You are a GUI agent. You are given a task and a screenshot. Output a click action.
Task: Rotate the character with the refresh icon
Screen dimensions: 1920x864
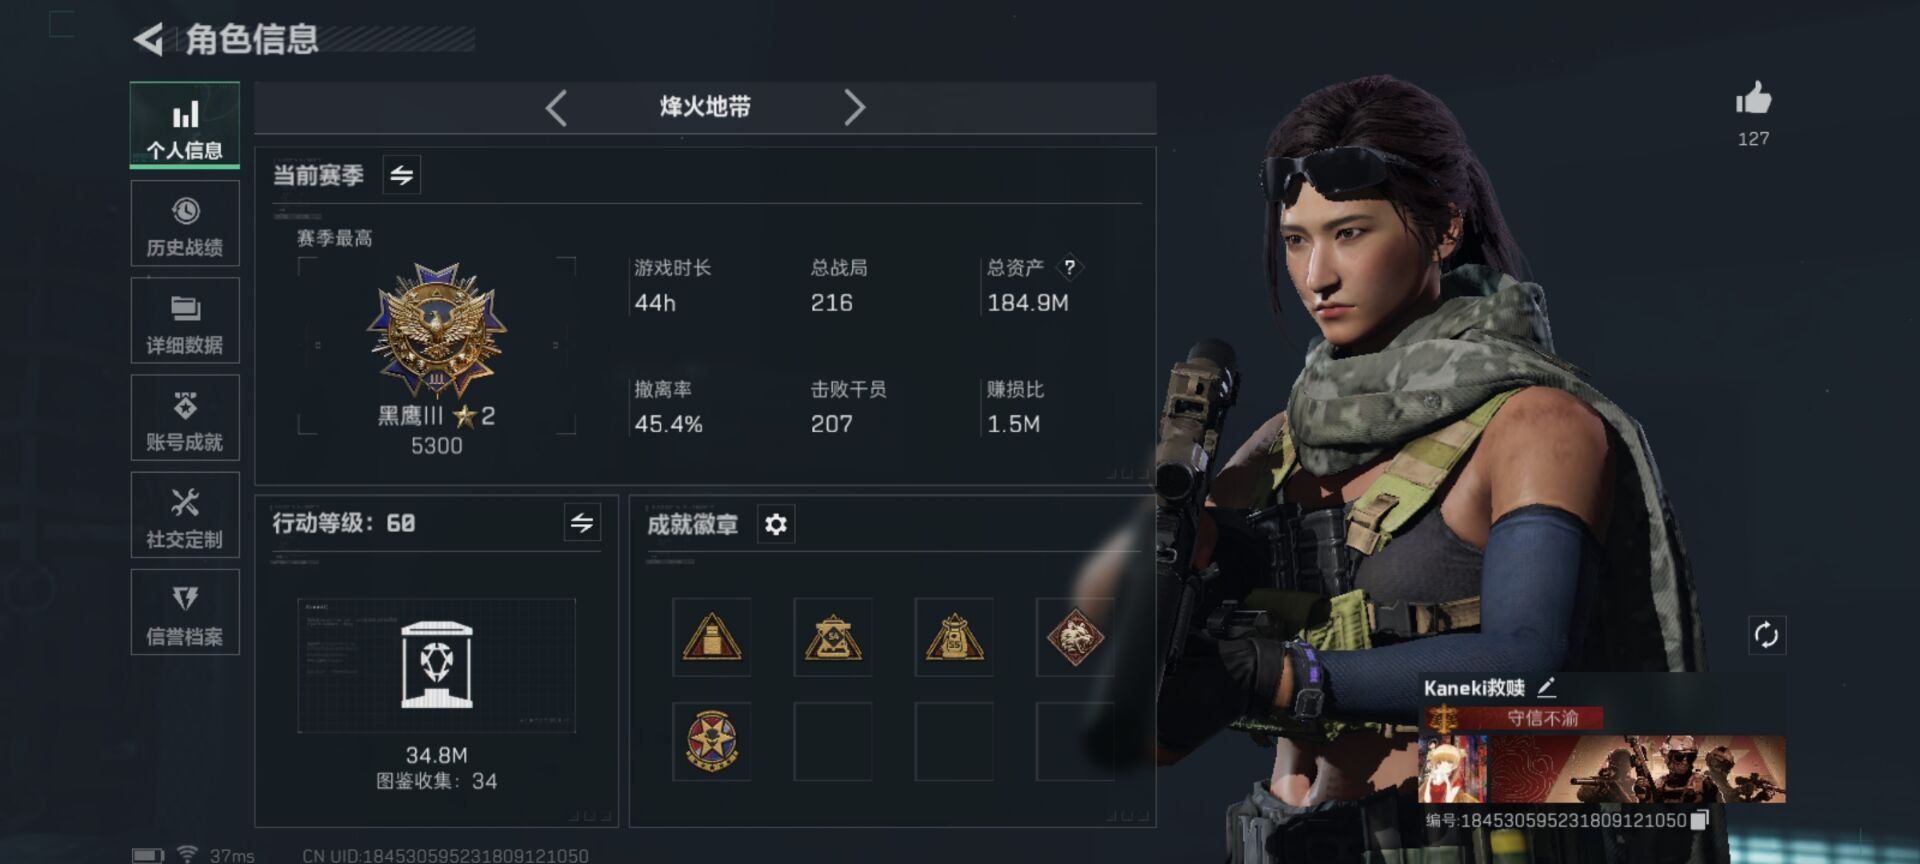click(x=1766, y=635)
